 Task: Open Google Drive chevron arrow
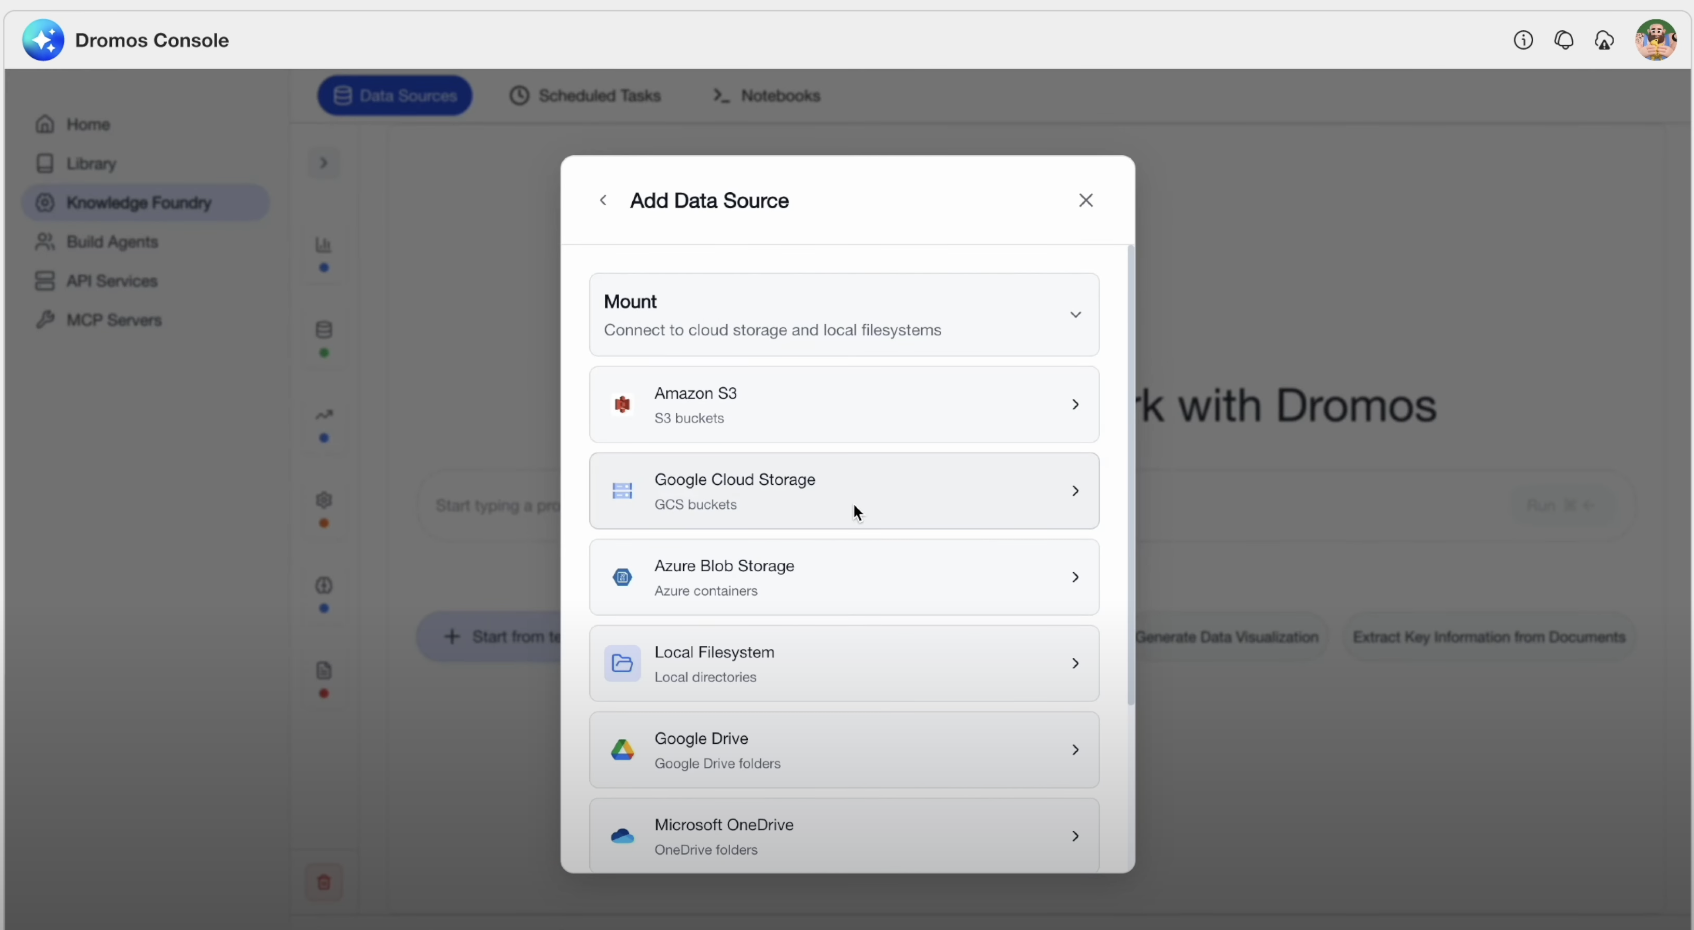[x=1075, y=750]
